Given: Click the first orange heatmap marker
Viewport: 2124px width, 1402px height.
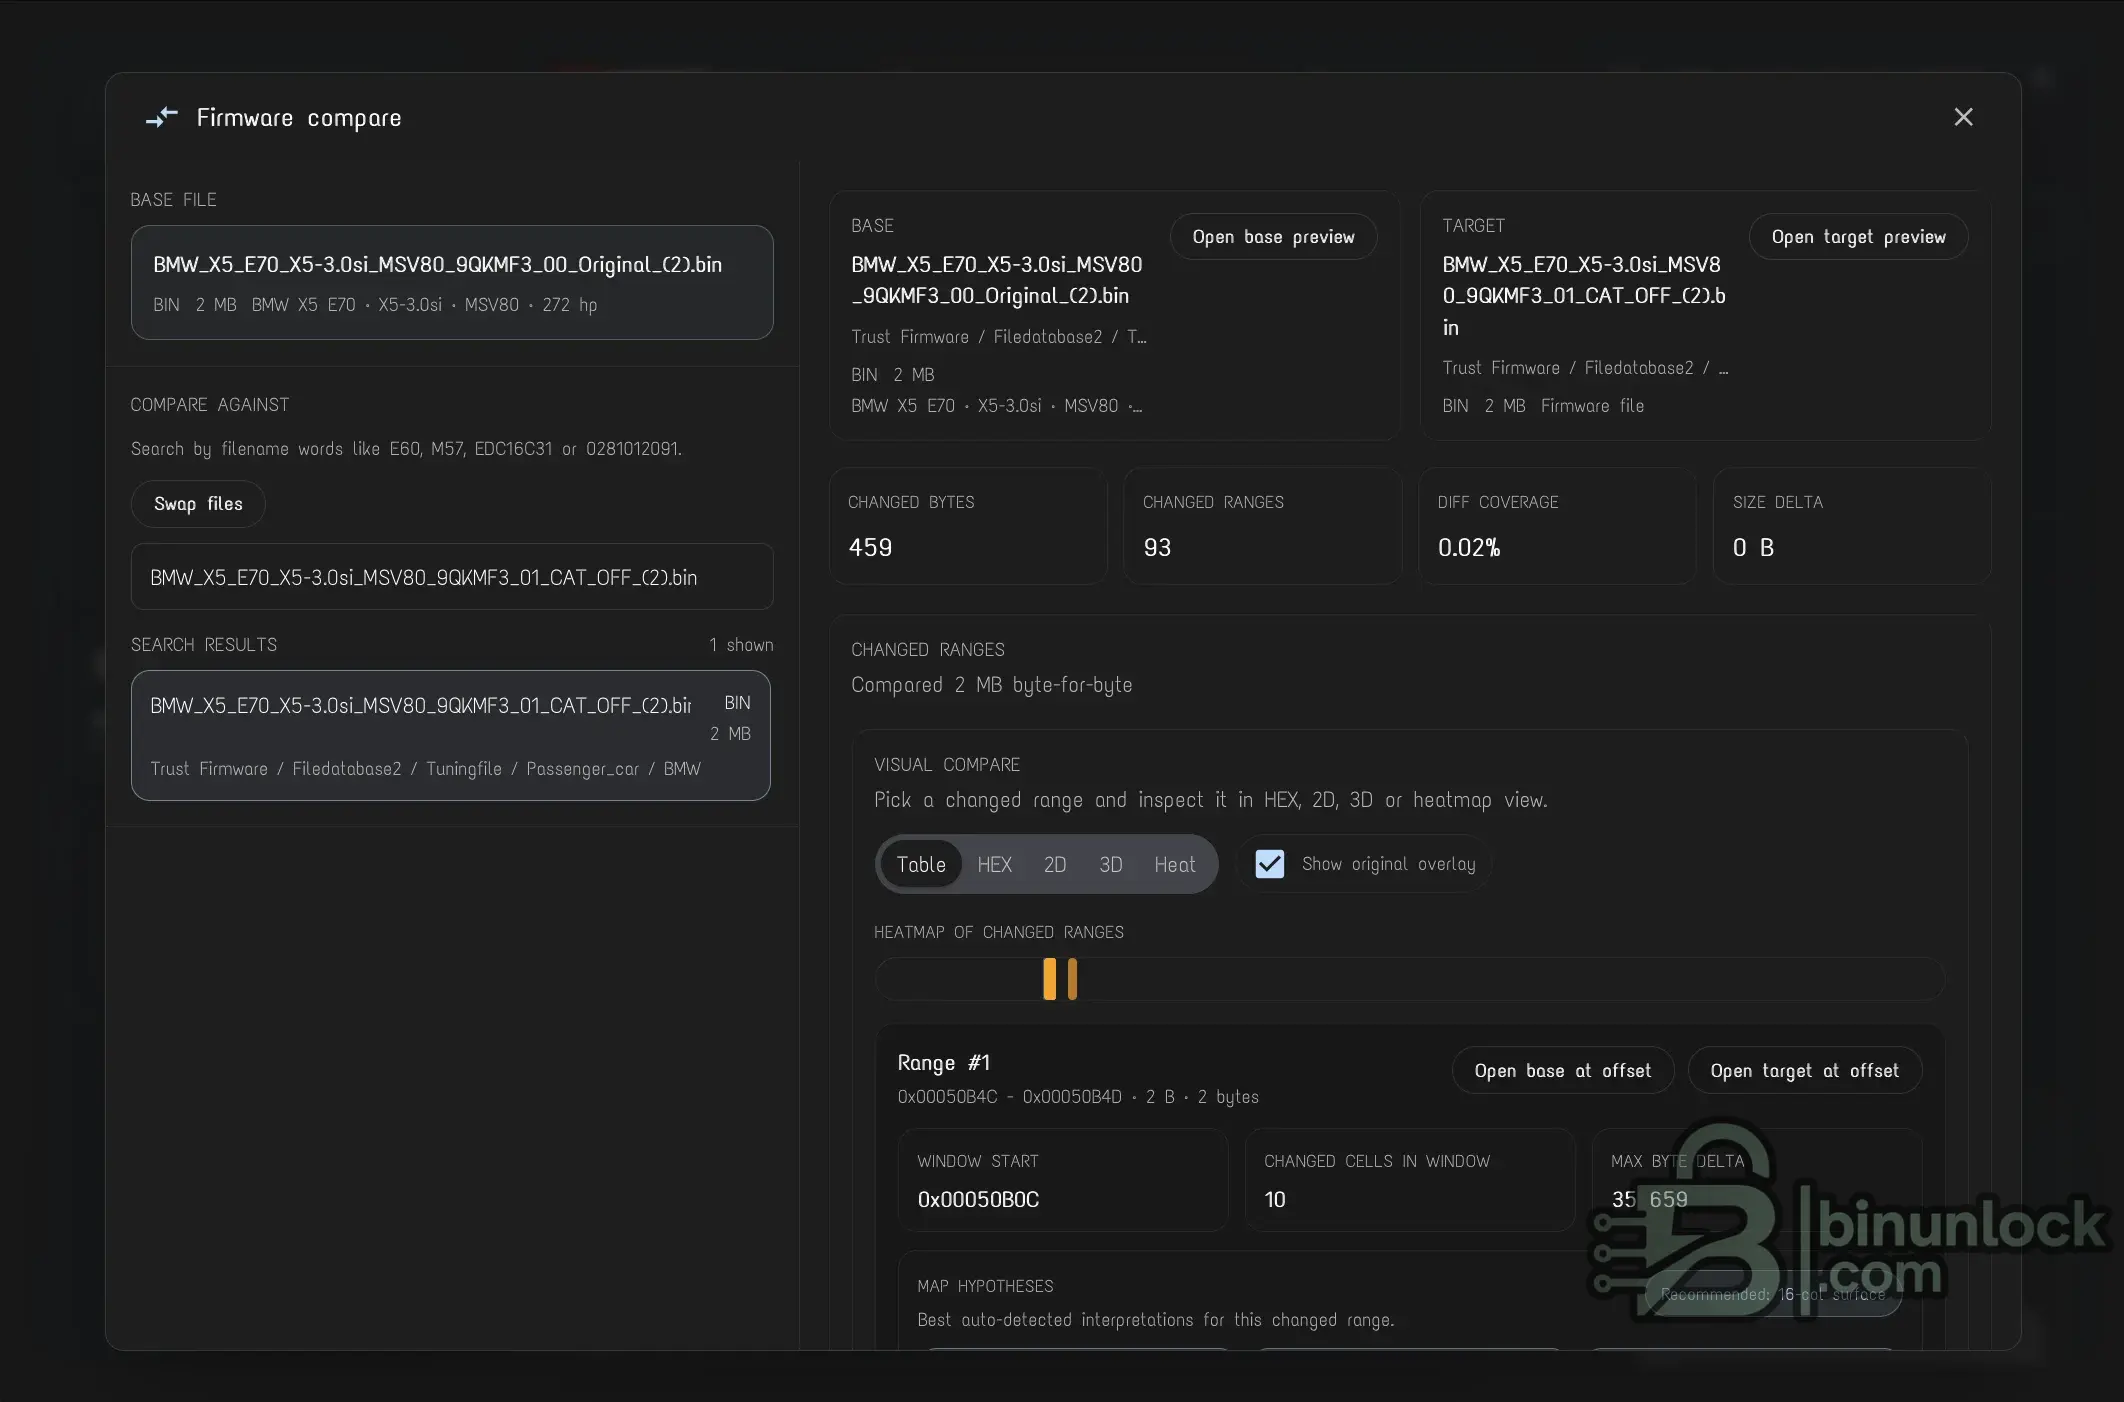Looking at the screenshot, I should point(1049,979).
